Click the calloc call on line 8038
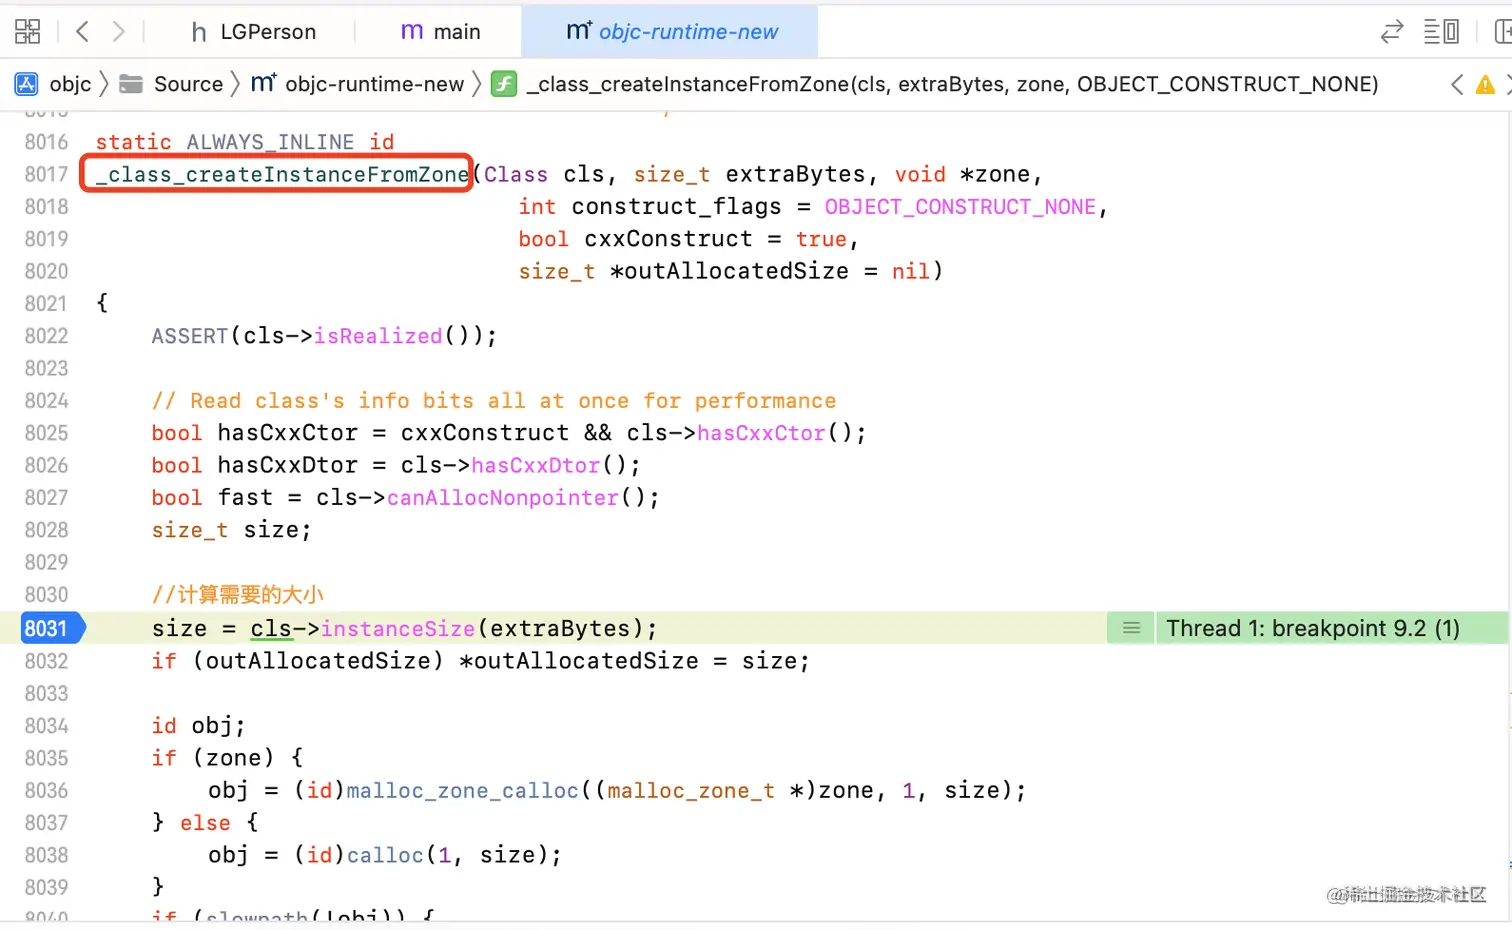This screenshot has width=1512, height=930. (385, 855)
